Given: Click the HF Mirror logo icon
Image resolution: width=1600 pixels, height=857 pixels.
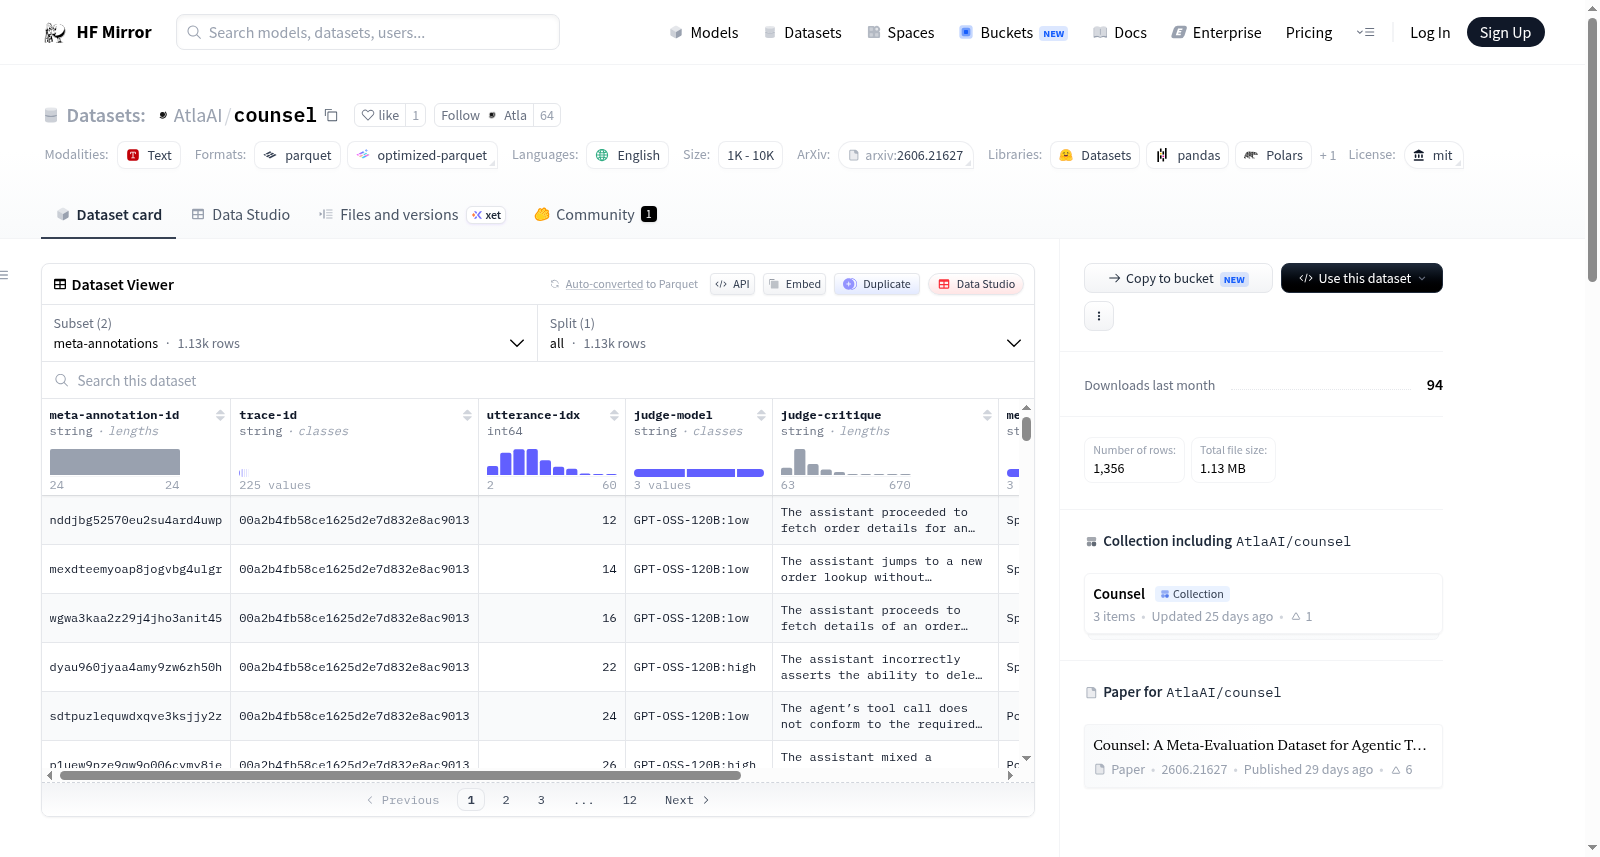Looking at the screenshot, I should tap(55, 33).
